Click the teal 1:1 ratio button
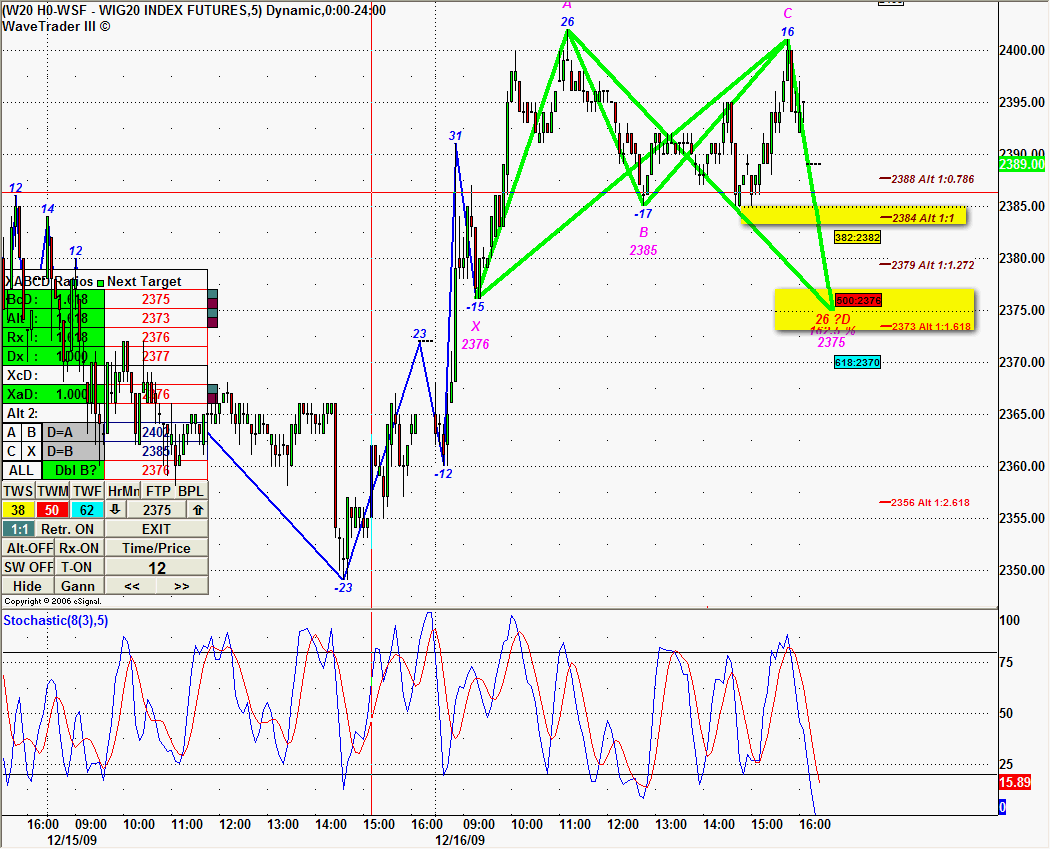 (x=18, y=529)
